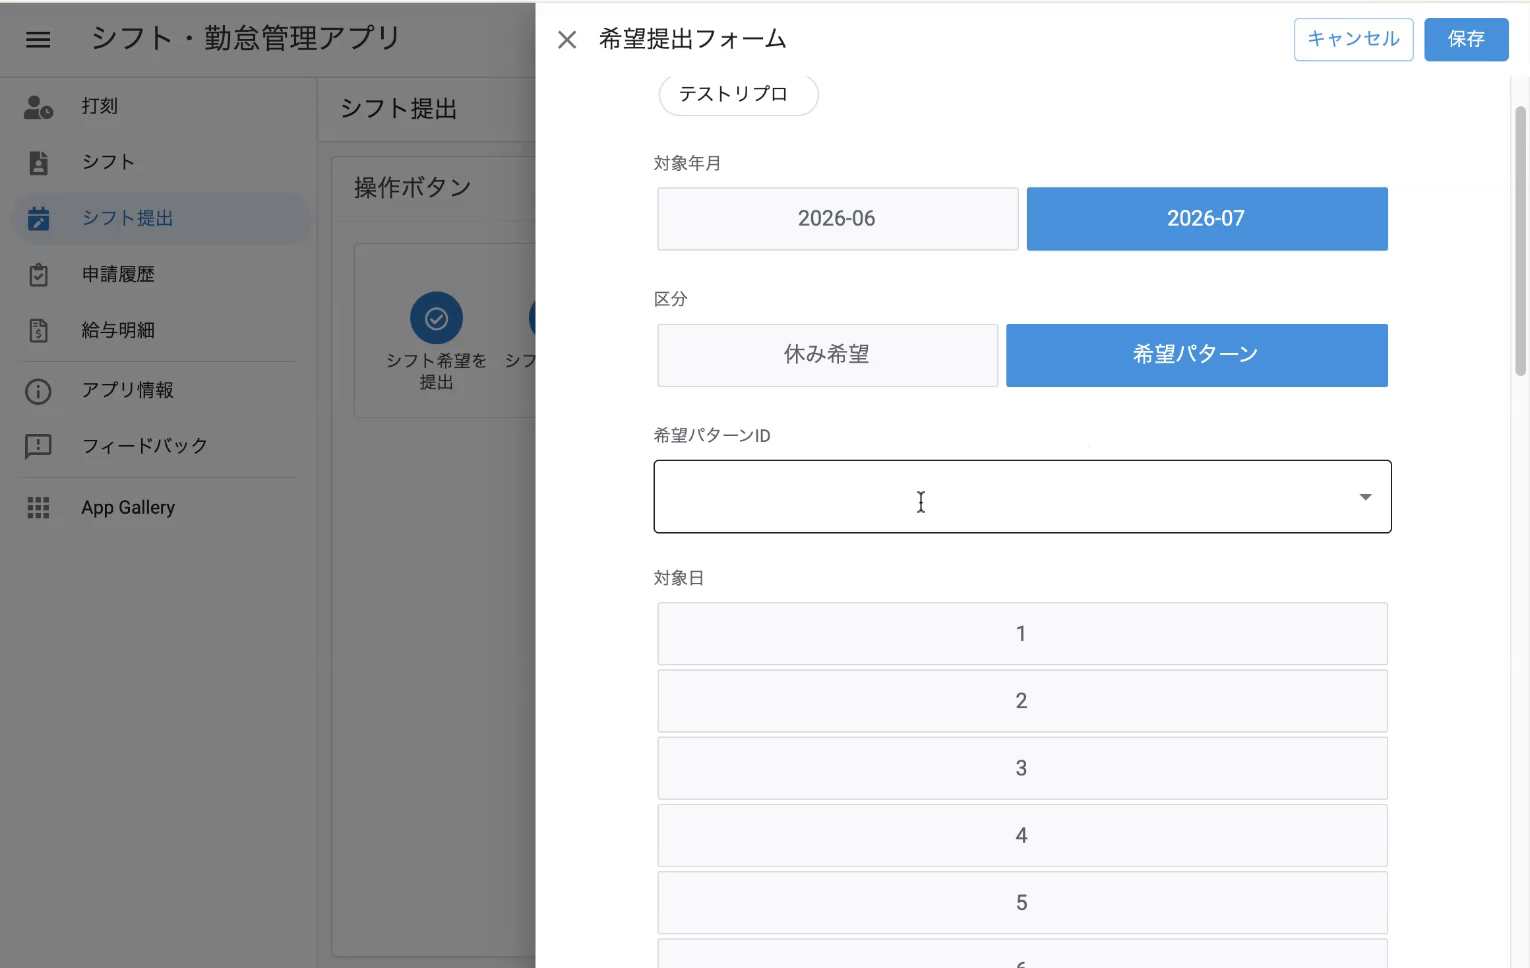The image size is (1530, 968).
Task: Click the 区分 label
Action: coord(670,299)
